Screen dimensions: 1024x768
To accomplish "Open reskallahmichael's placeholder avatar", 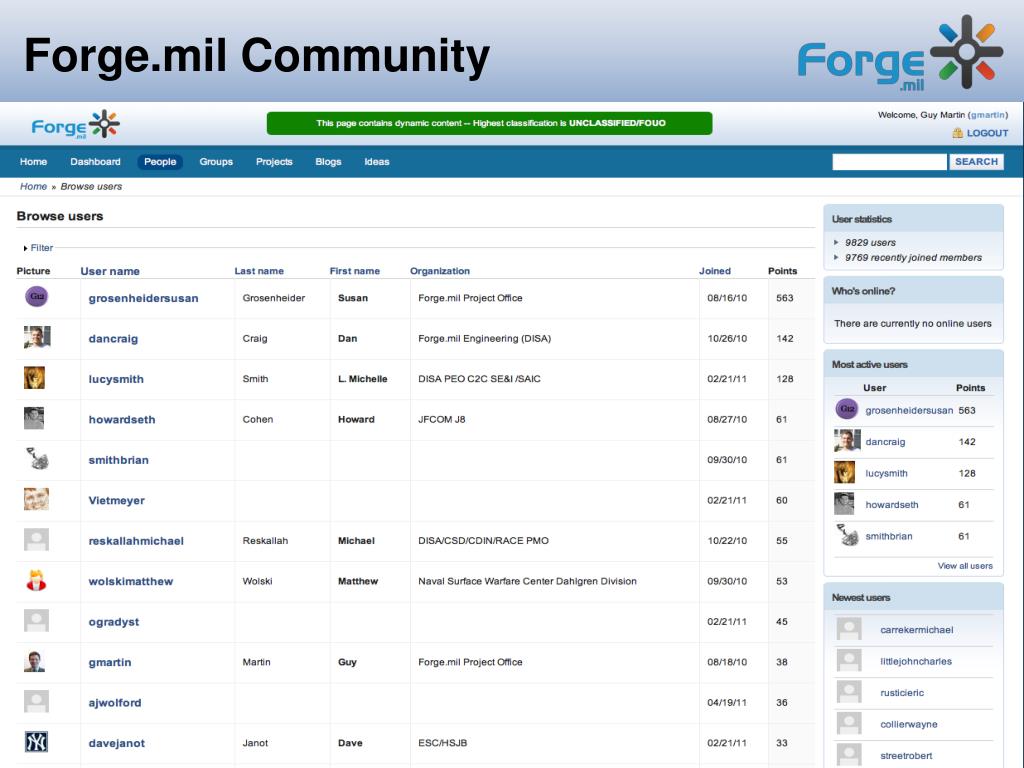I will 37,540.
